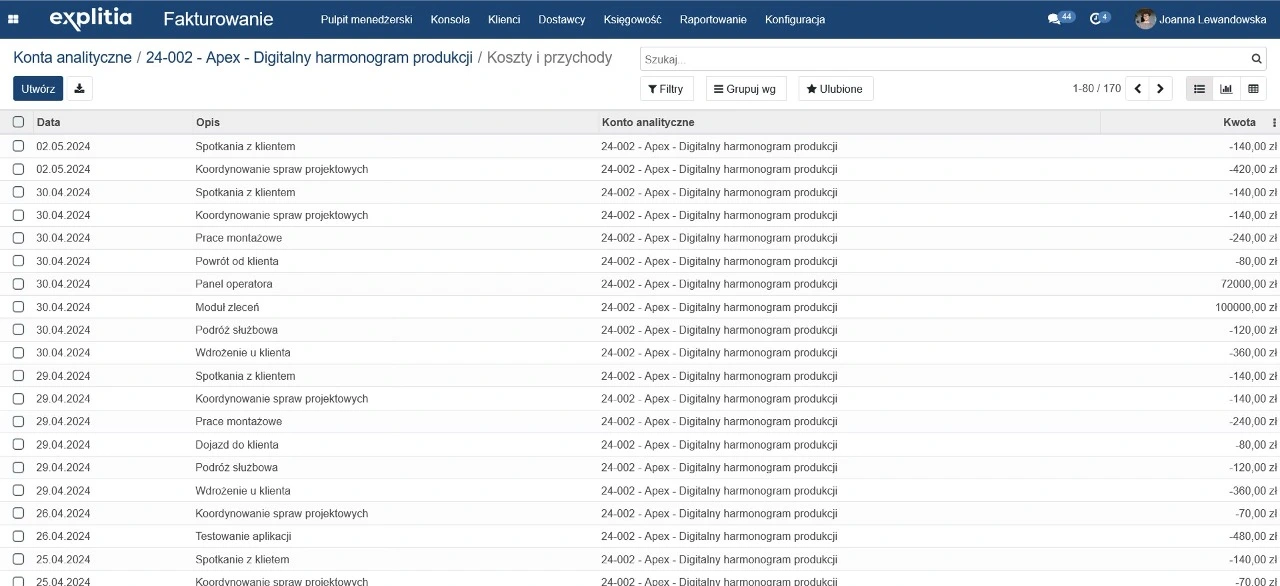Open the Moduł zleceń entry
This screenshot has height=586, width=1280.
[x=227, y=307]
